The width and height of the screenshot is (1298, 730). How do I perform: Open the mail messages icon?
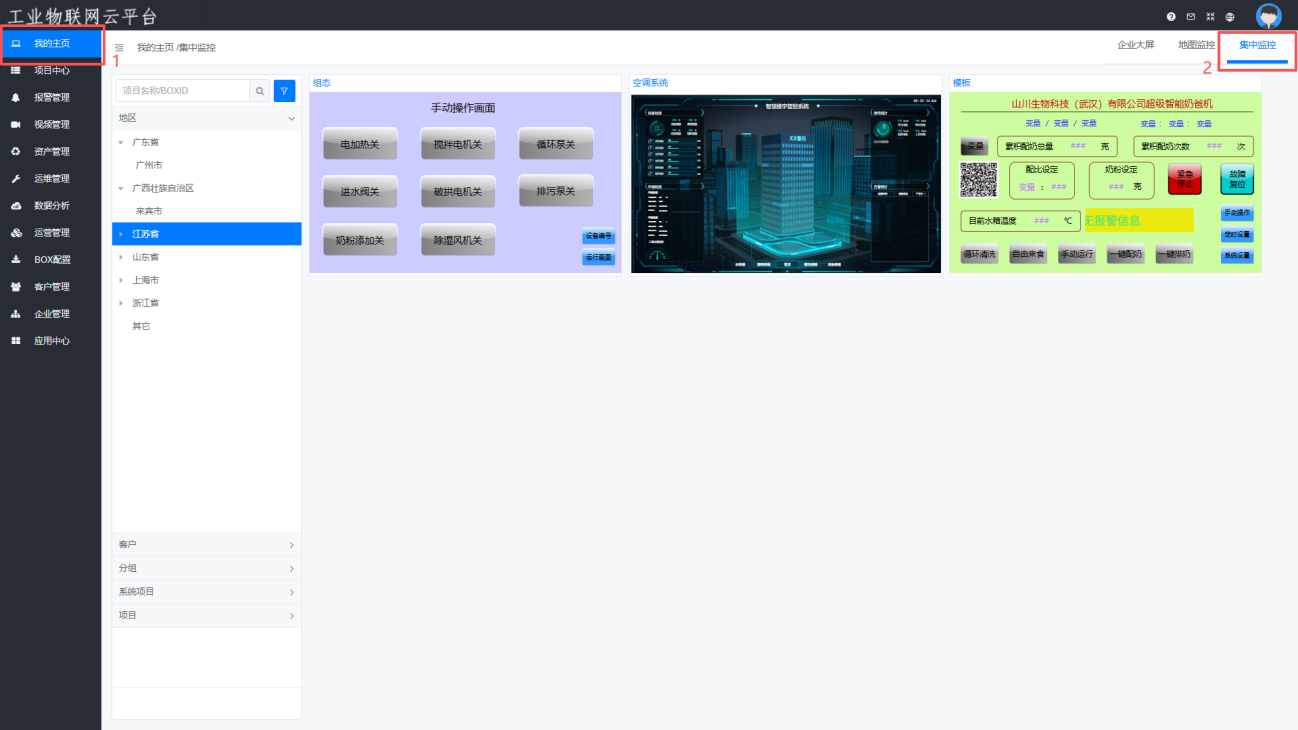1190,17
